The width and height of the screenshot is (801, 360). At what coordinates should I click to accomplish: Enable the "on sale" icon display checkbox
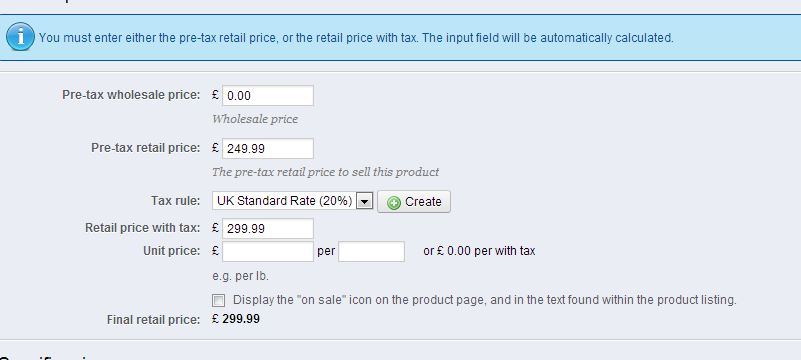pos(219,300)
